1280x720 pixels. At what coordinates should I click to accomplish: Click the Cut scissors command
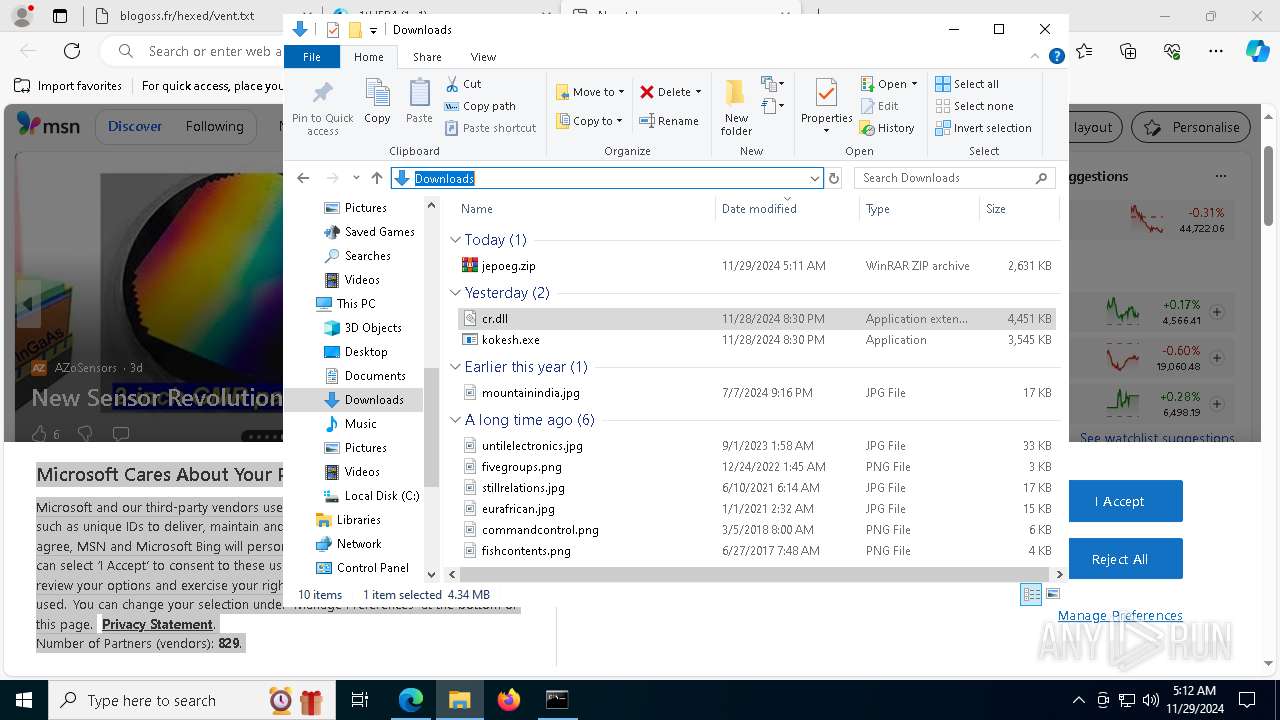[x=463, y=84]
